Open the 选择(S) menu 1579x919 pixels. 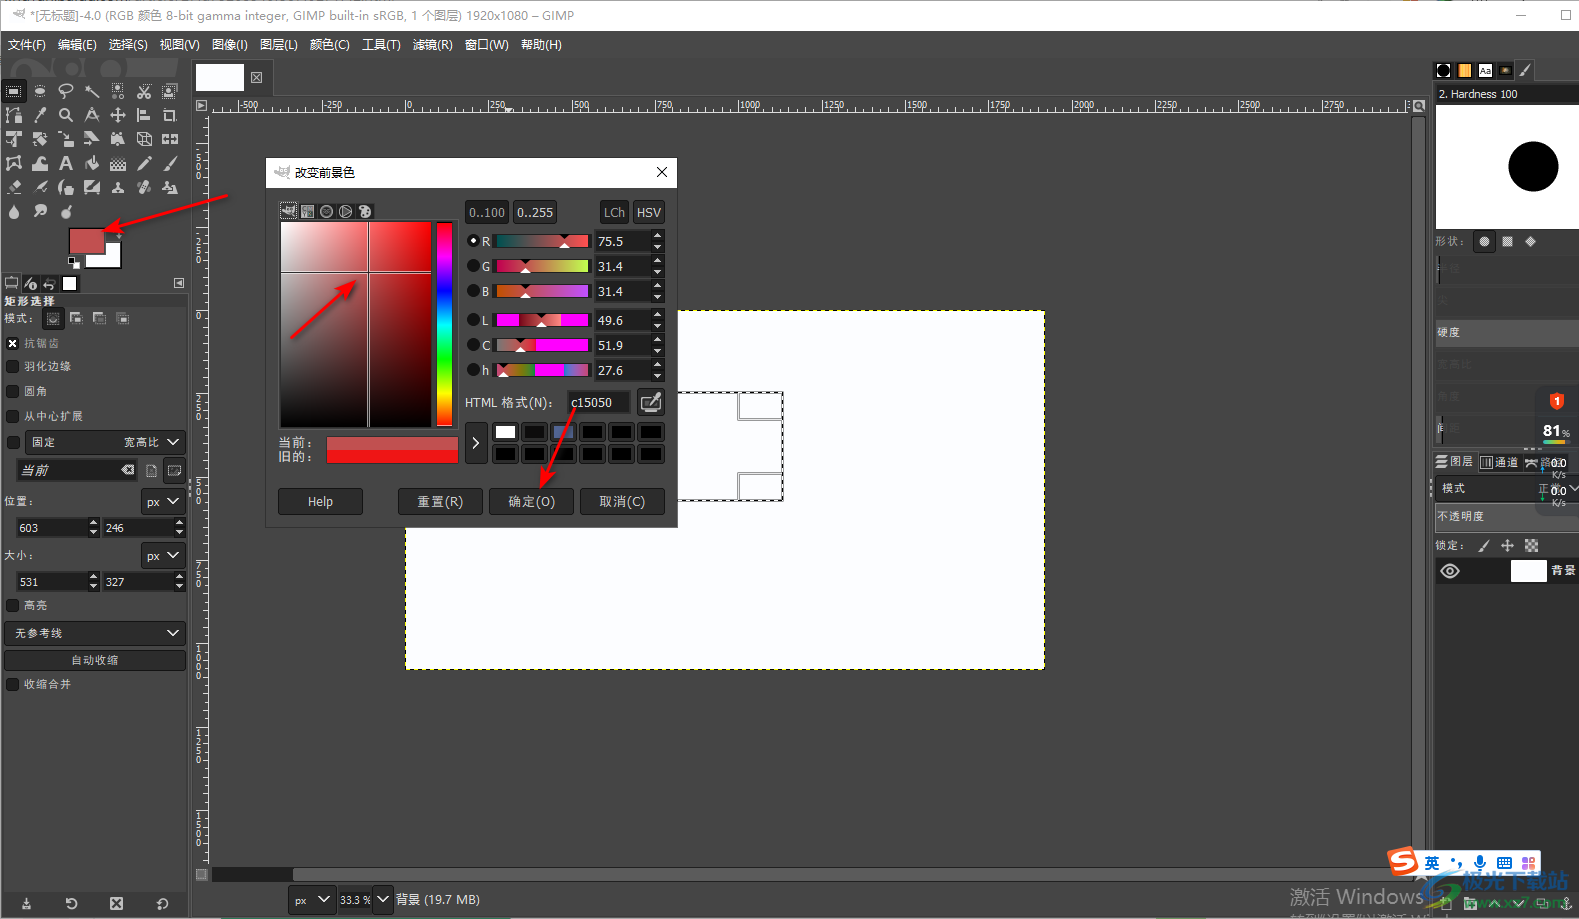tap(128, 45)
